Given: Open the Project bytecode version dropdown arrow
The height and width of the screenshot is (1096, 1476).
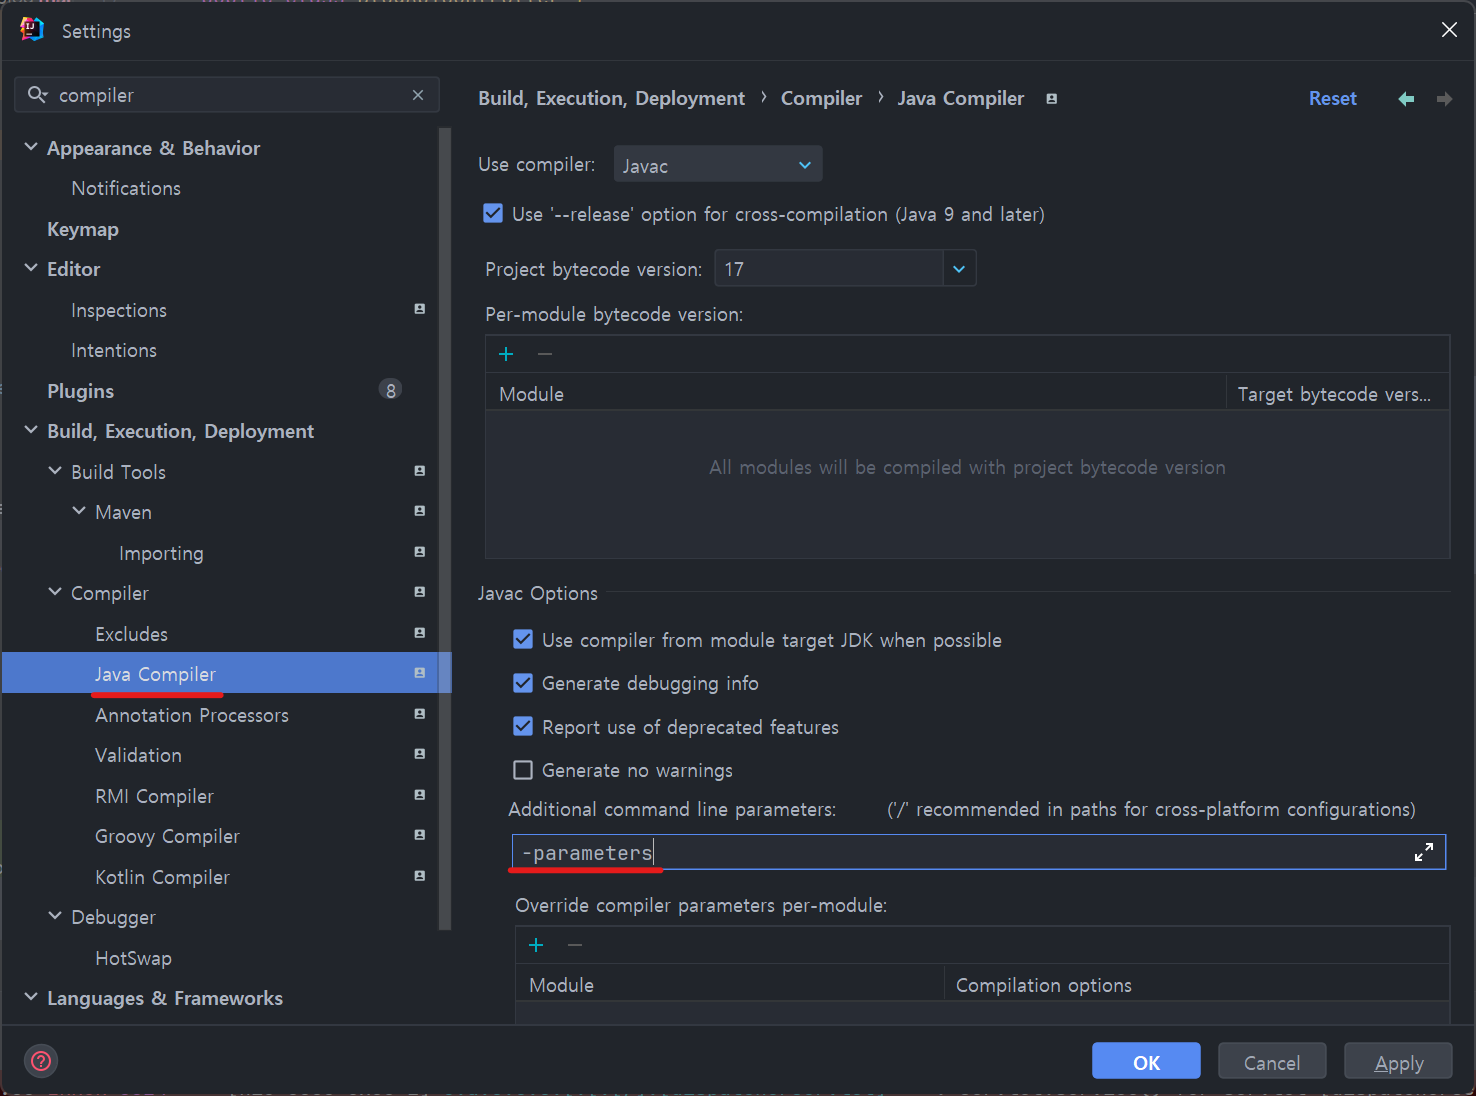Looking at the screenshot, I should click(x=959, y=268).
